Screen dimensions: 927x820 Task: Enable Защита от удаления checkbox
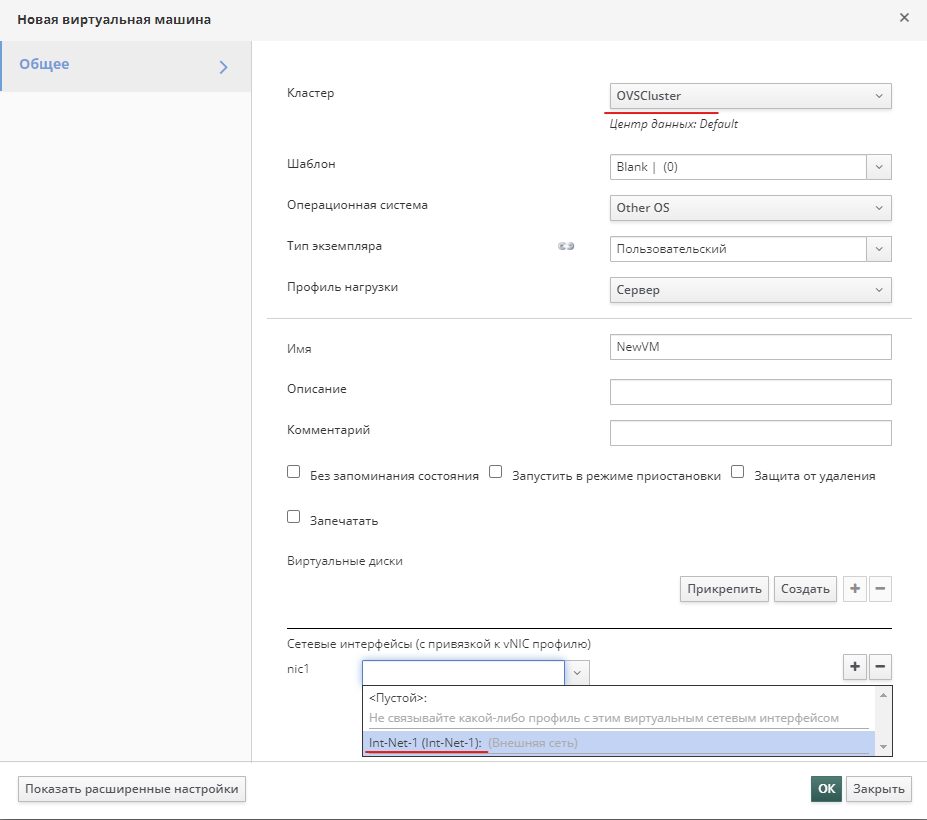click(x=737, y=472)
